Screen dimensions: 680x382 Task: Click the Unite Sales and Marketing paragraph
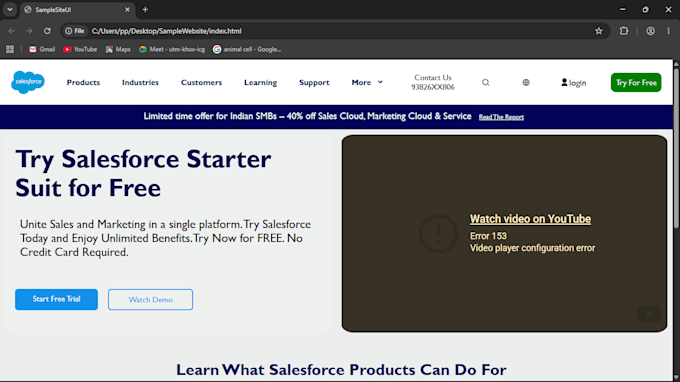165,238
